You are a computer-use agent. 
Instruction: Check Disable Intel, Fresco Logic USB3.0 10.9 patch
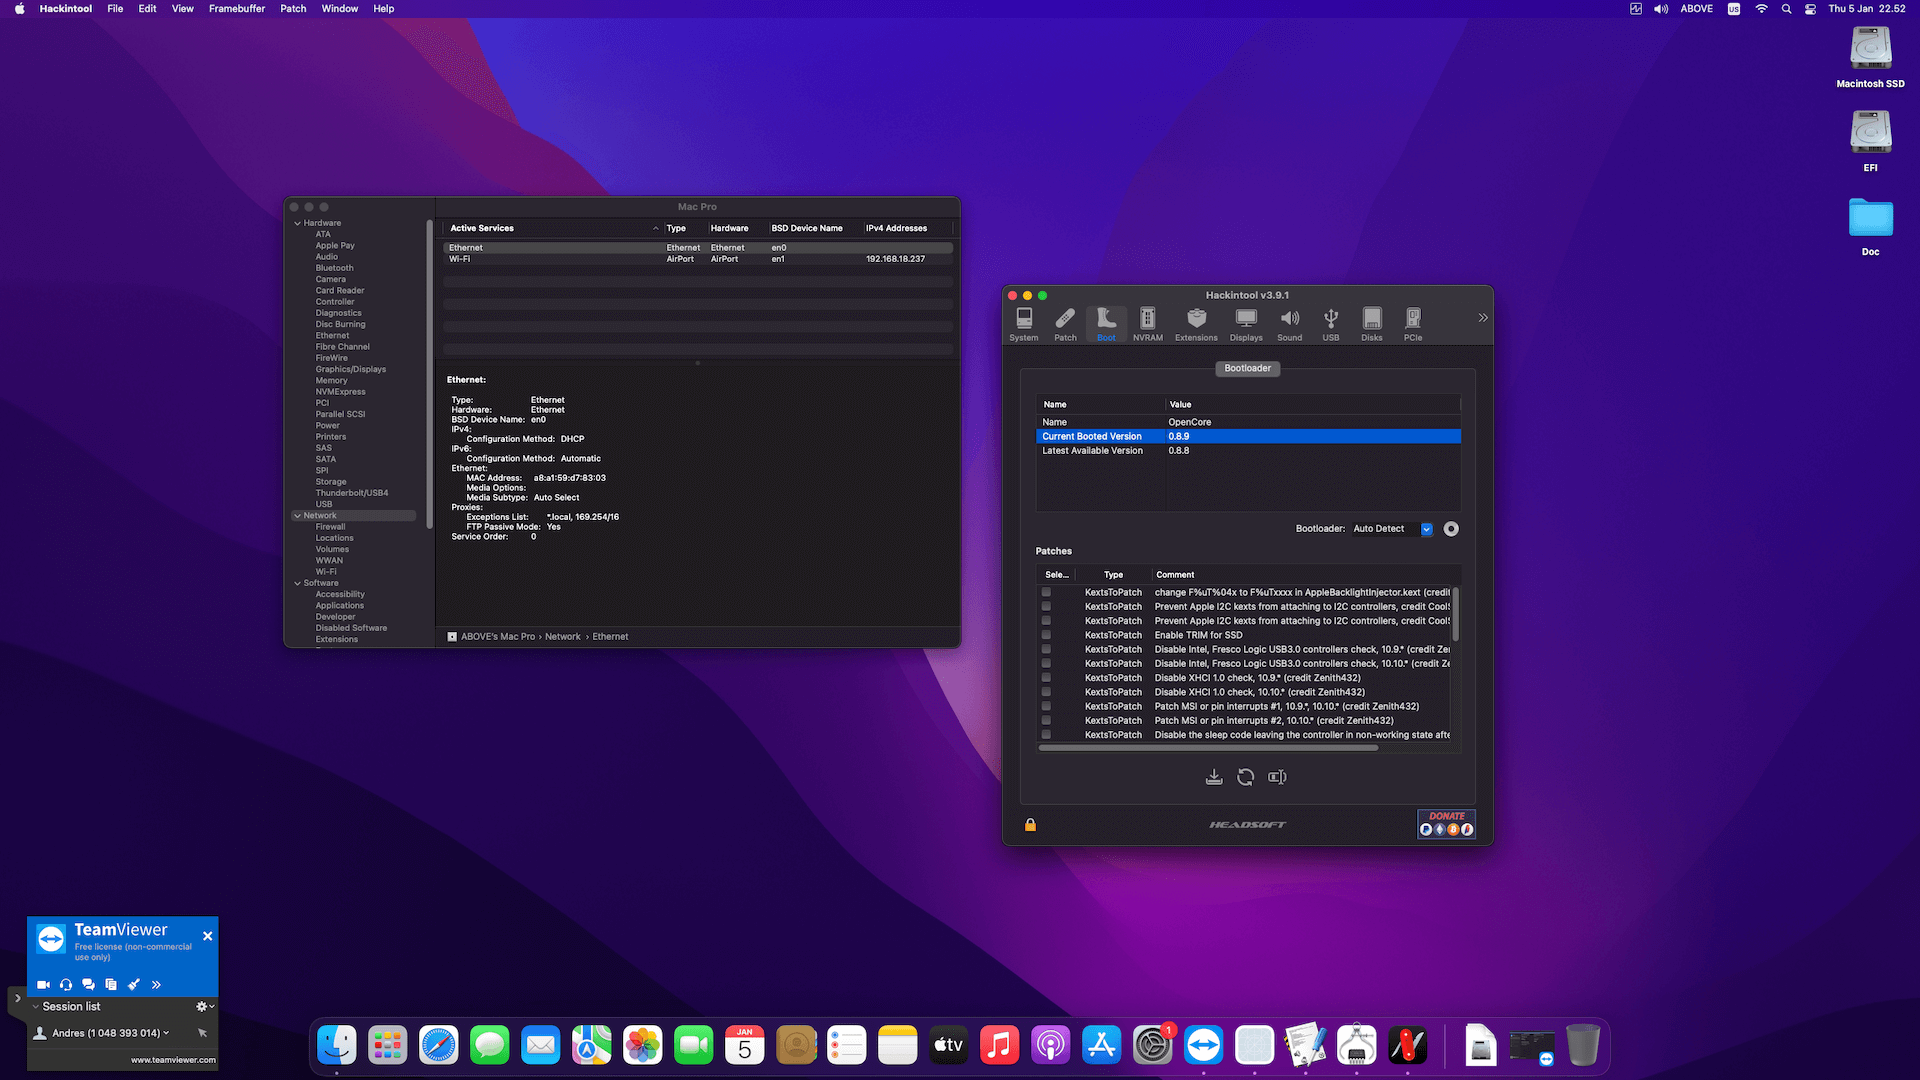pos(1046,649)
